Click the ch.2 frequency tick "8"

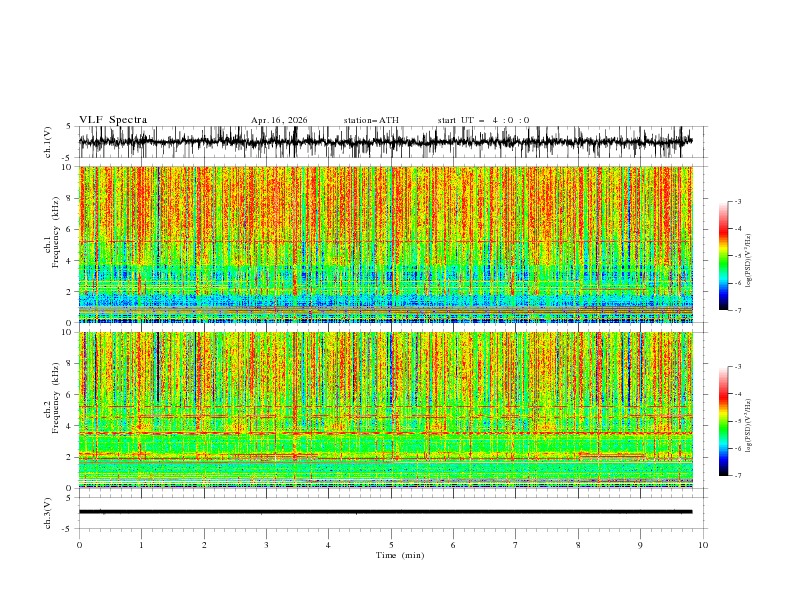[x=69, y=364]
